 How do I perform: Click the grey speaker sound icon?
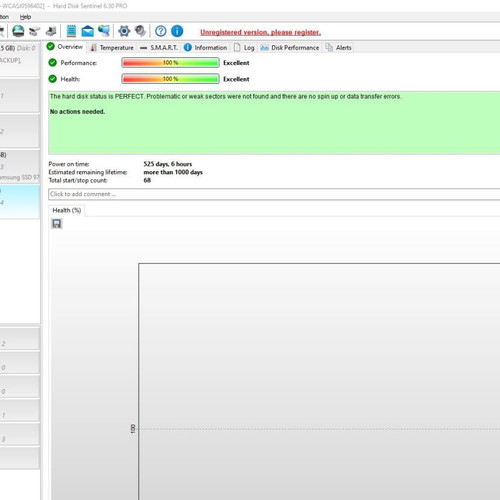(140, 31)
